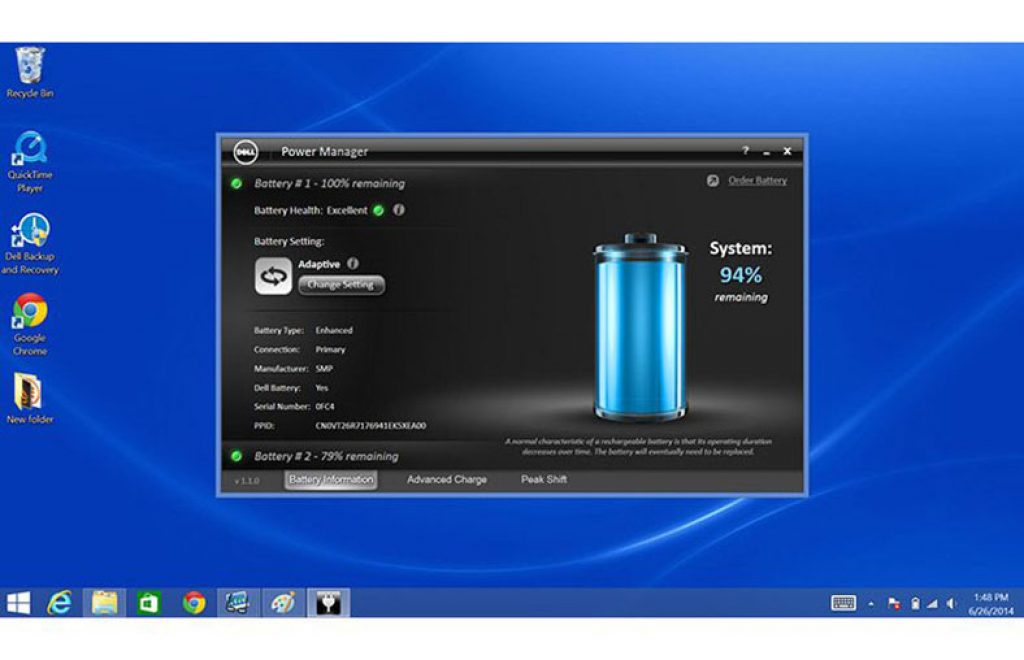This screenshot has height=660, width=1024.
Task: Show info about the Adaptive setting
Action: [x=353, y=264]
